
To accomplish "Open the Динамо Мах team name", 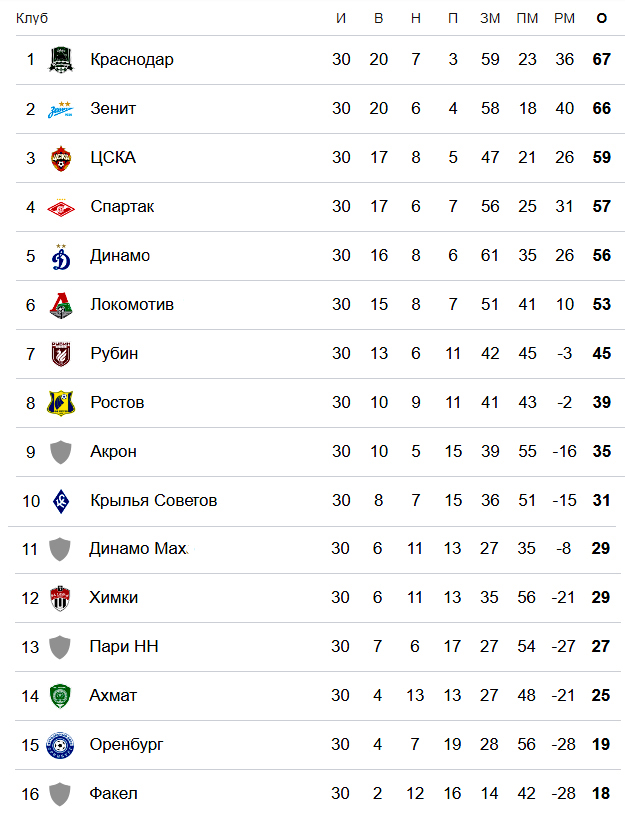I will (x=138, y=548).
